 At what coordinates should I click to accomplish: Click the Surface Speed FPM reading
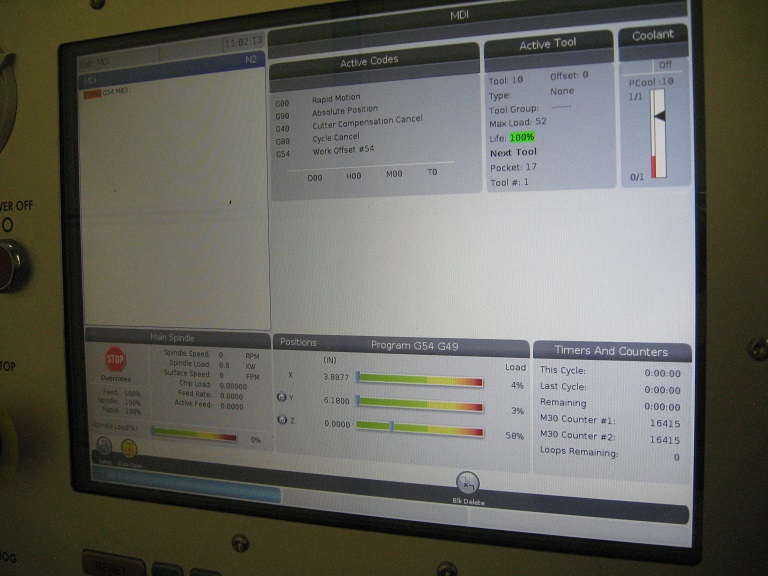coord(211,375)
